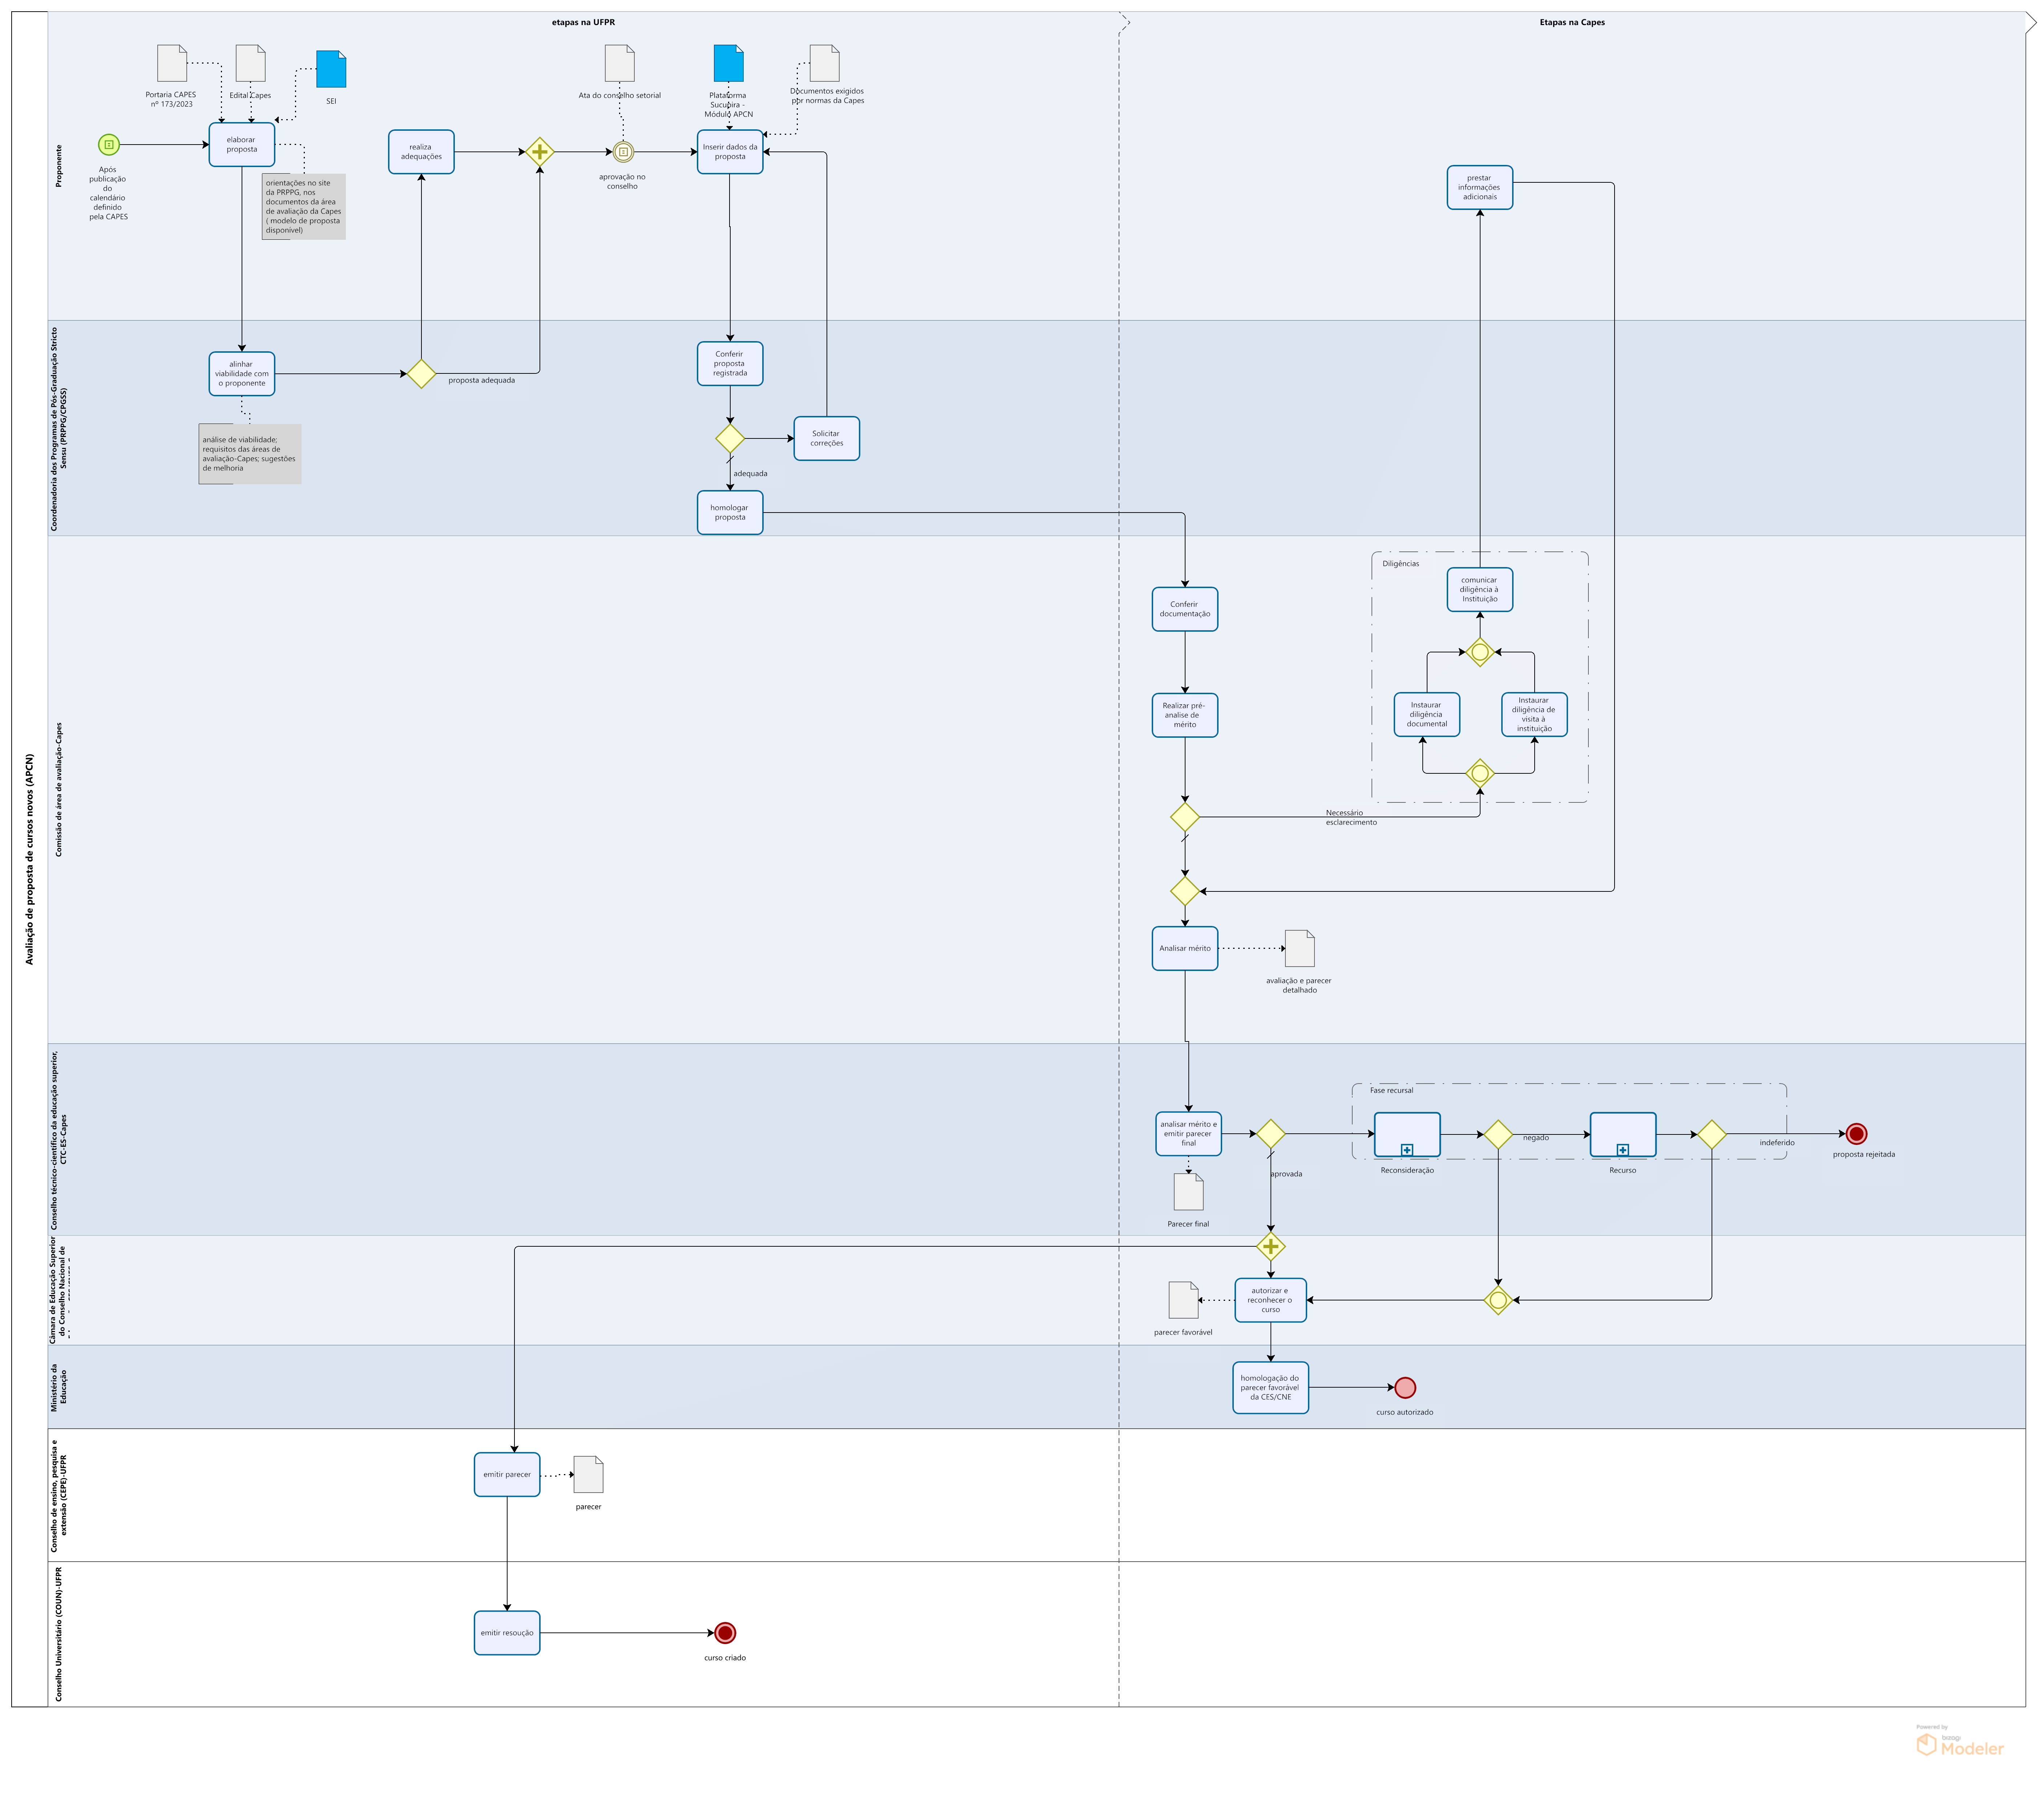Click the Portaria CAPES document icon
Viewport: 2044px width, 1813px height.
[x=172, y=63]
